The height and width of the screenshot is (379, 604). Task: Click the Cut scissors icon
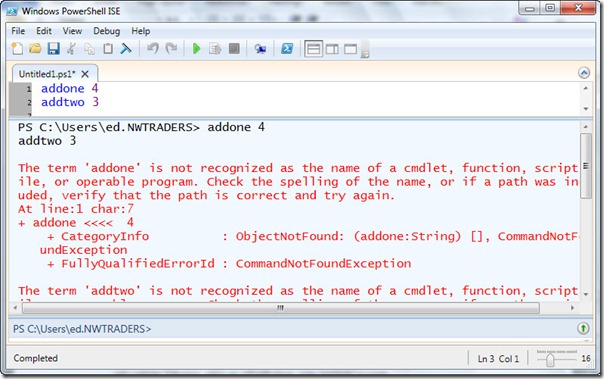tap(71, 49)
